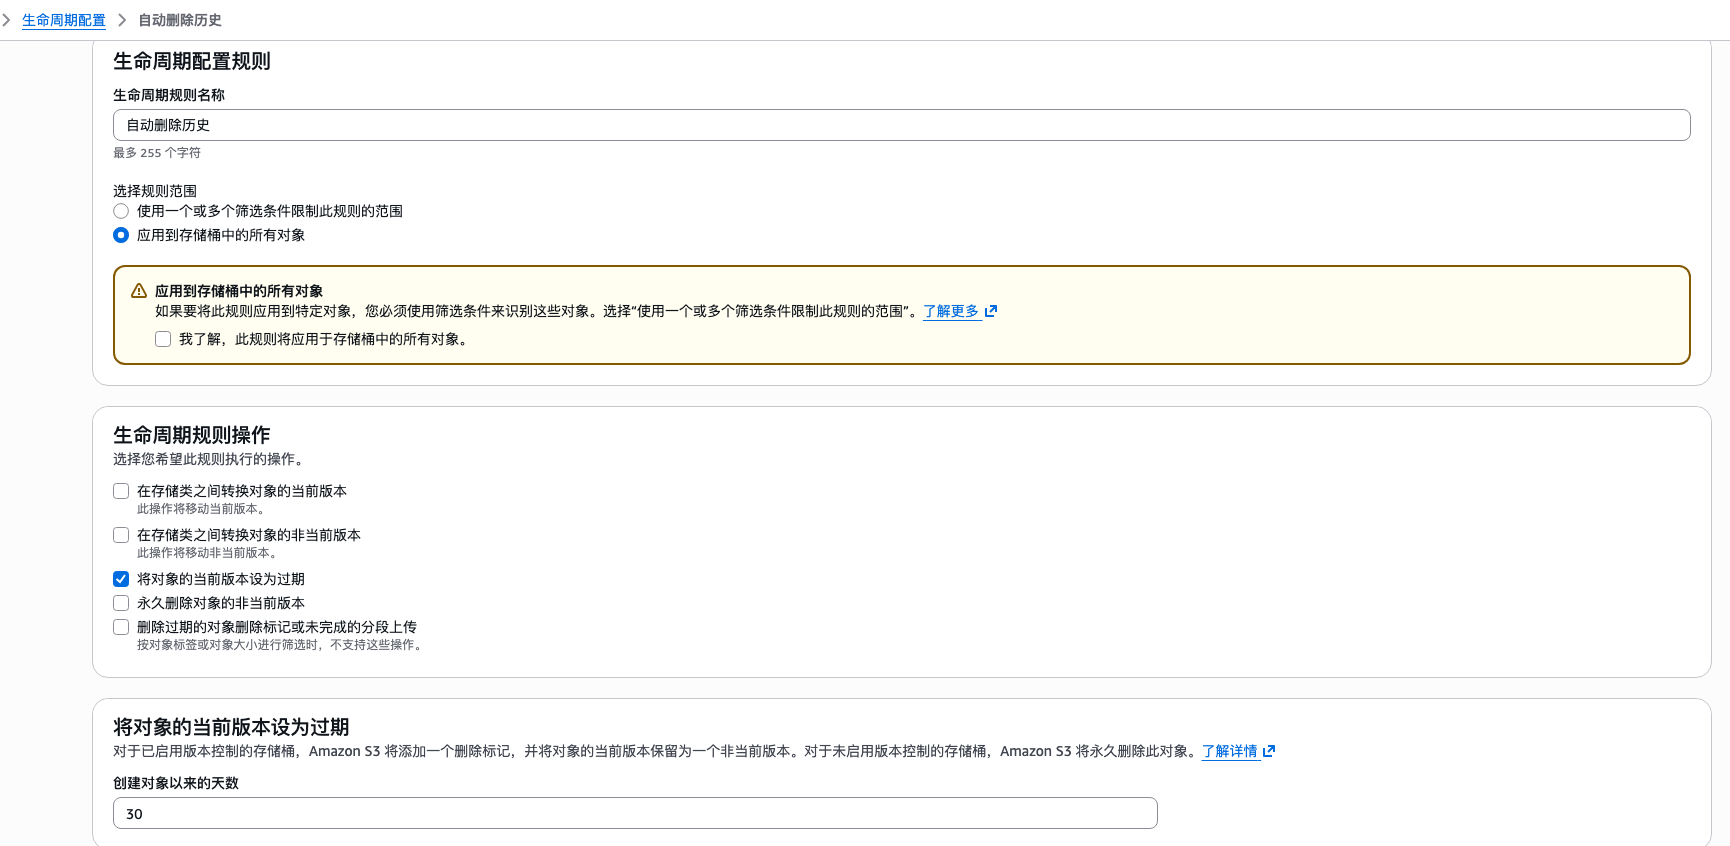Tick 删除过期的对象删除标记或未完成的分段上传 checkbox
The height and width of the screenshot is (846, 1730).
tap(121, 627)
